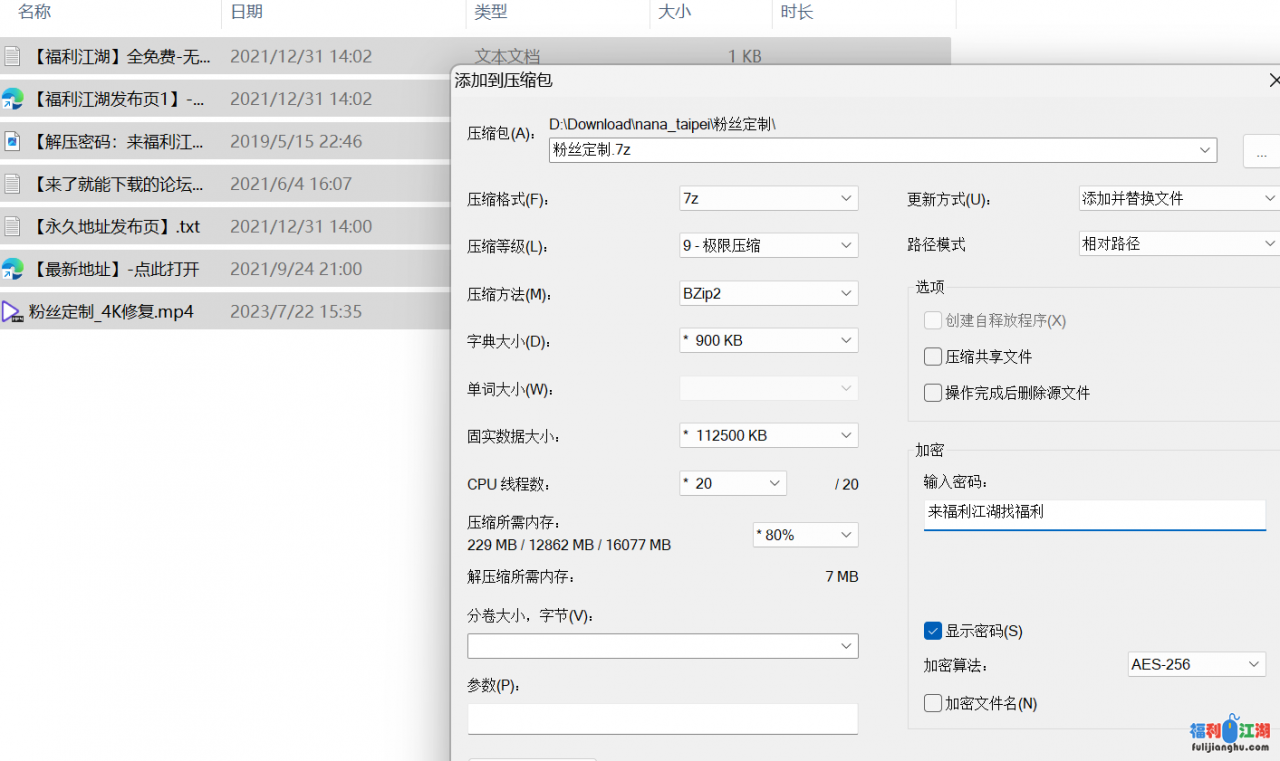
Task: Click the document icon for 【解压密码：来福利江...
Action: (12, 141)
